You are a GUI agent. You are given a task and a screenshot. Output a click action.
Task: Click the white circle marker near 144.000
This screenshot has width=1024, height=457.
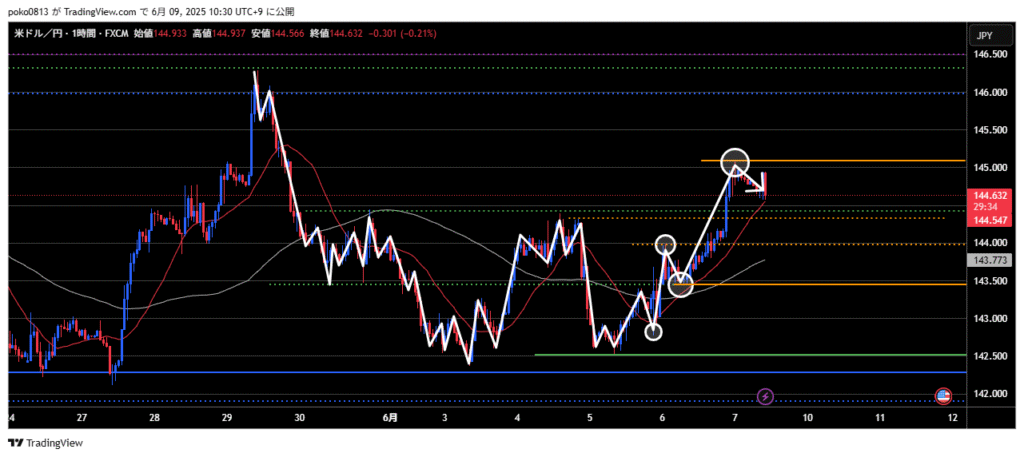665,243
